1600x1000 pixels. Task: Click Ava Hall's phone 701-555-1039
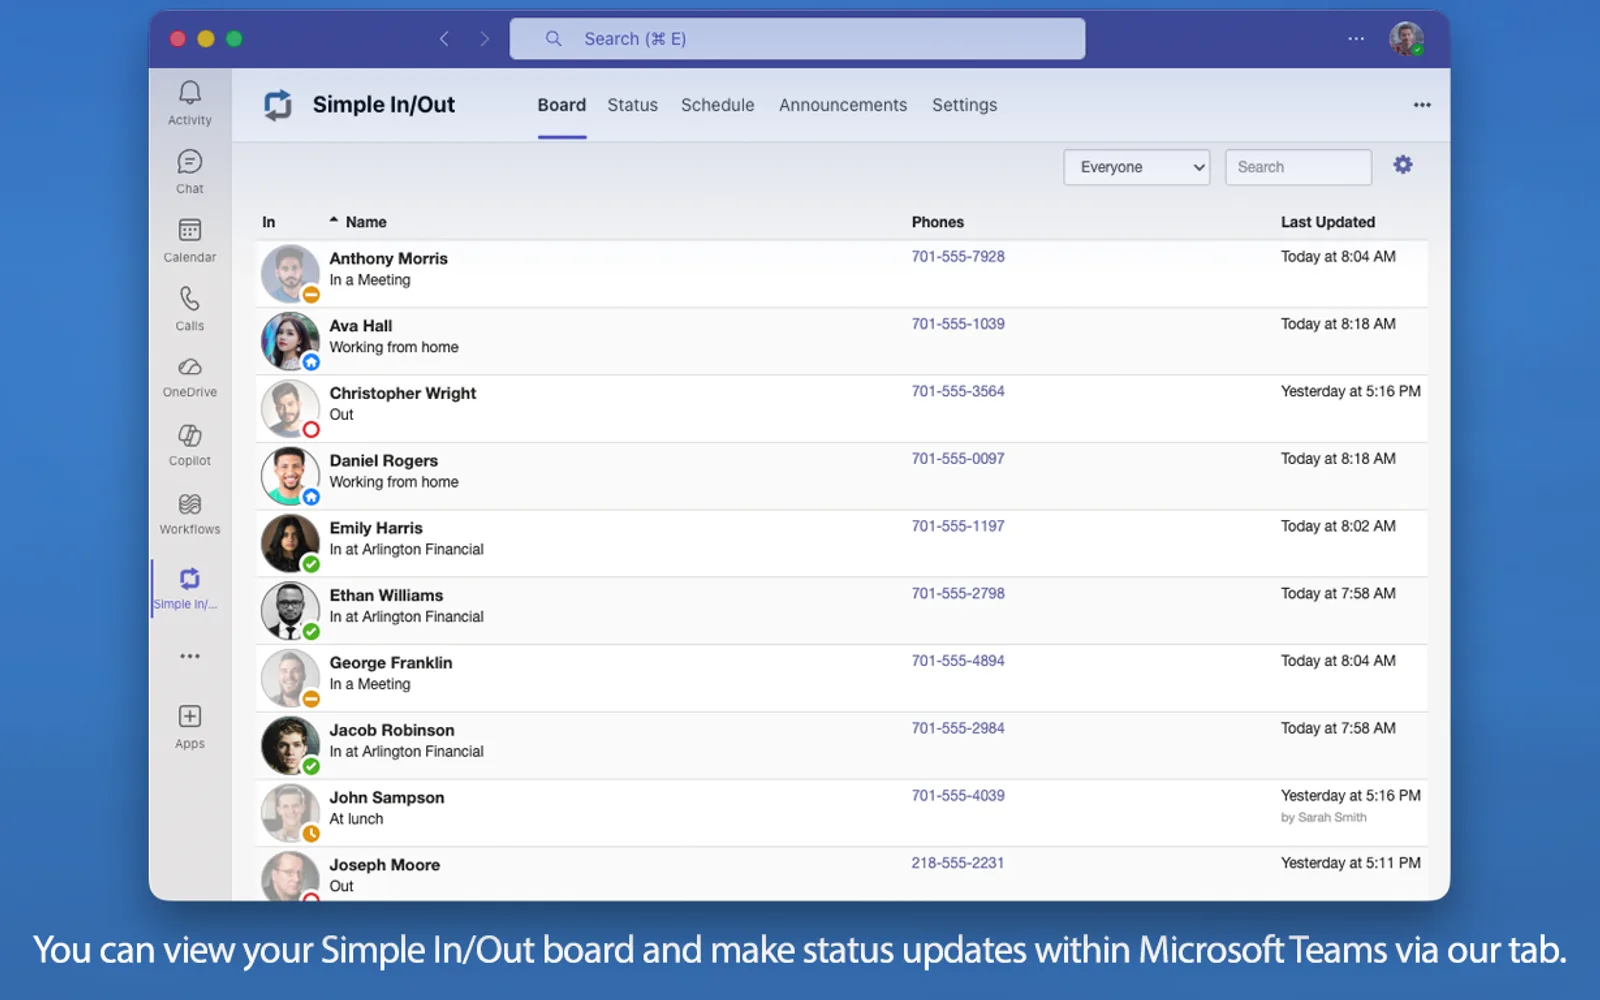coord(958,324)
